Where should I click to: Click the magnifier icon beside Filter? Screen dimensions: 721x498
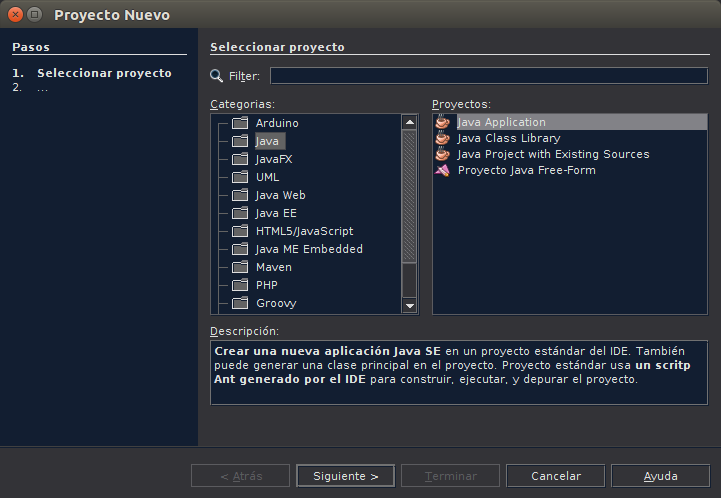tap(217, 76)
